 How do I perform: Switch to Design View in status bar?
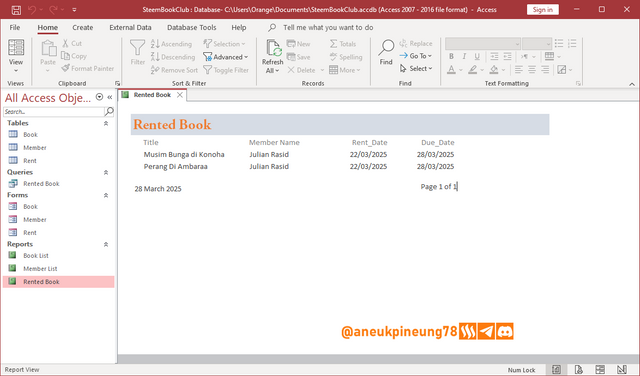tap(621, 369)
